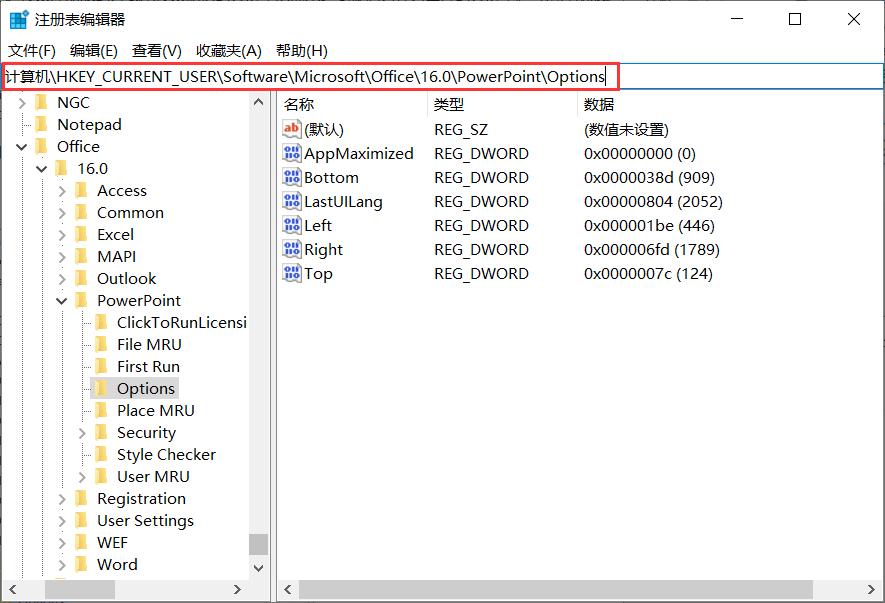Viewport: 885px width, 603px height.
Task: Expand the Outlook key node
Action: coord(62,278)
